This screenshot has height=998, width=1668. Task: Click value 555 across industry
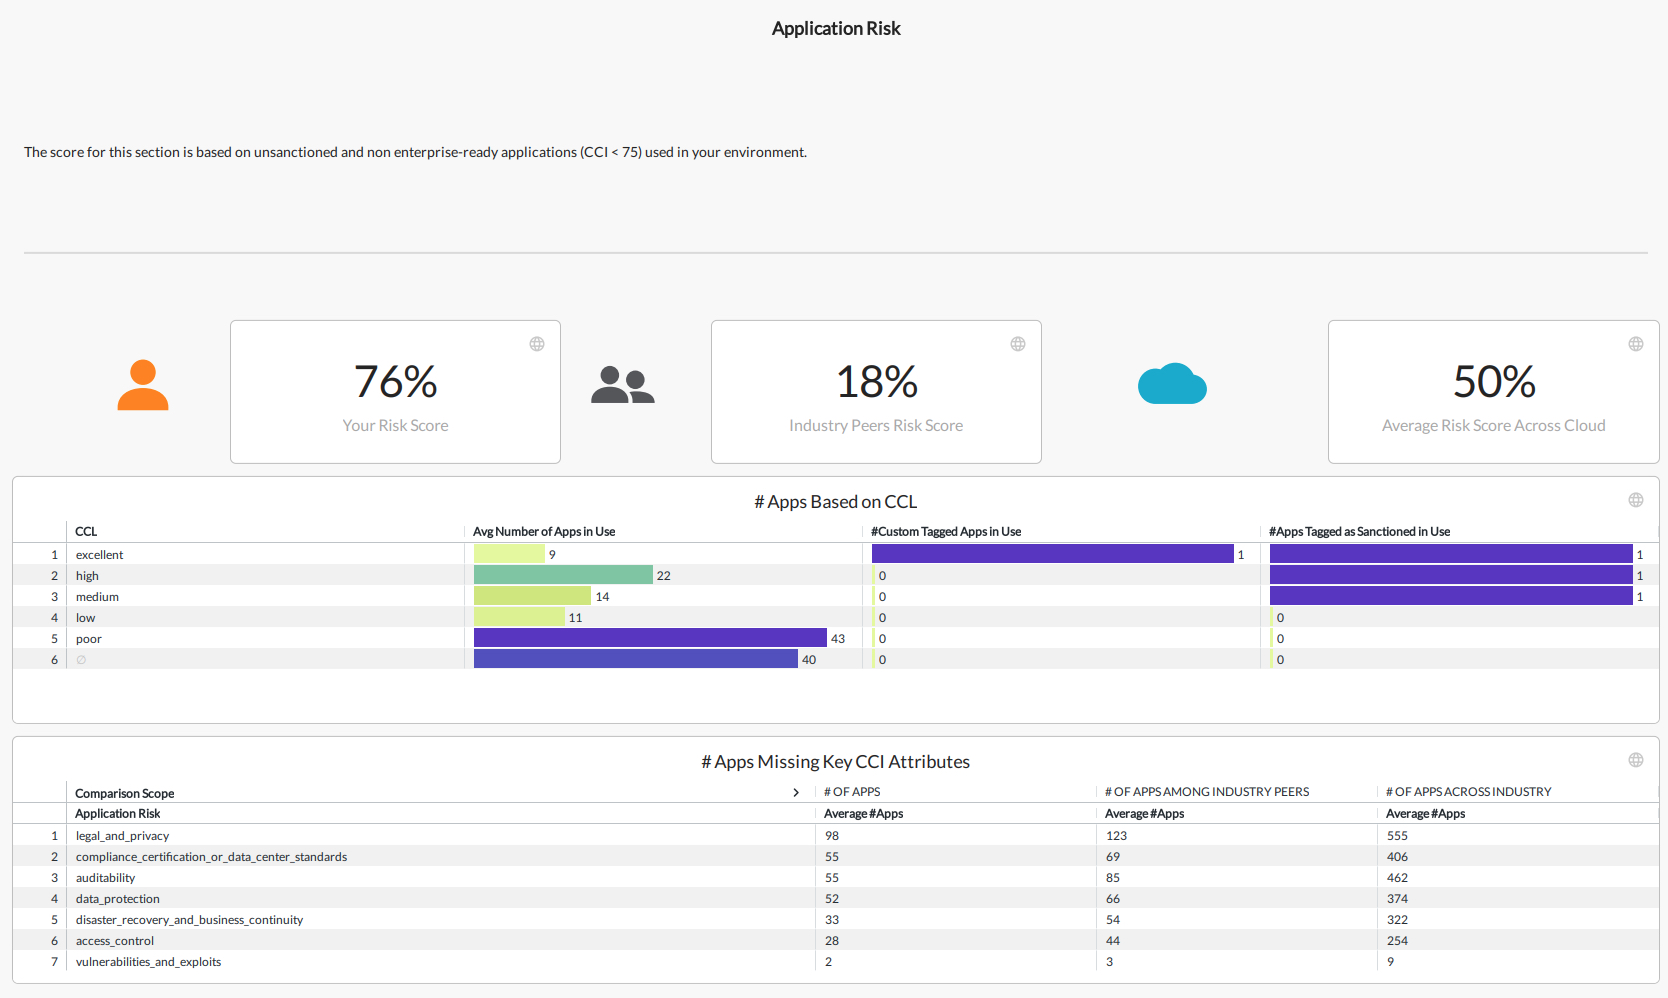(x=1397, y=836)
